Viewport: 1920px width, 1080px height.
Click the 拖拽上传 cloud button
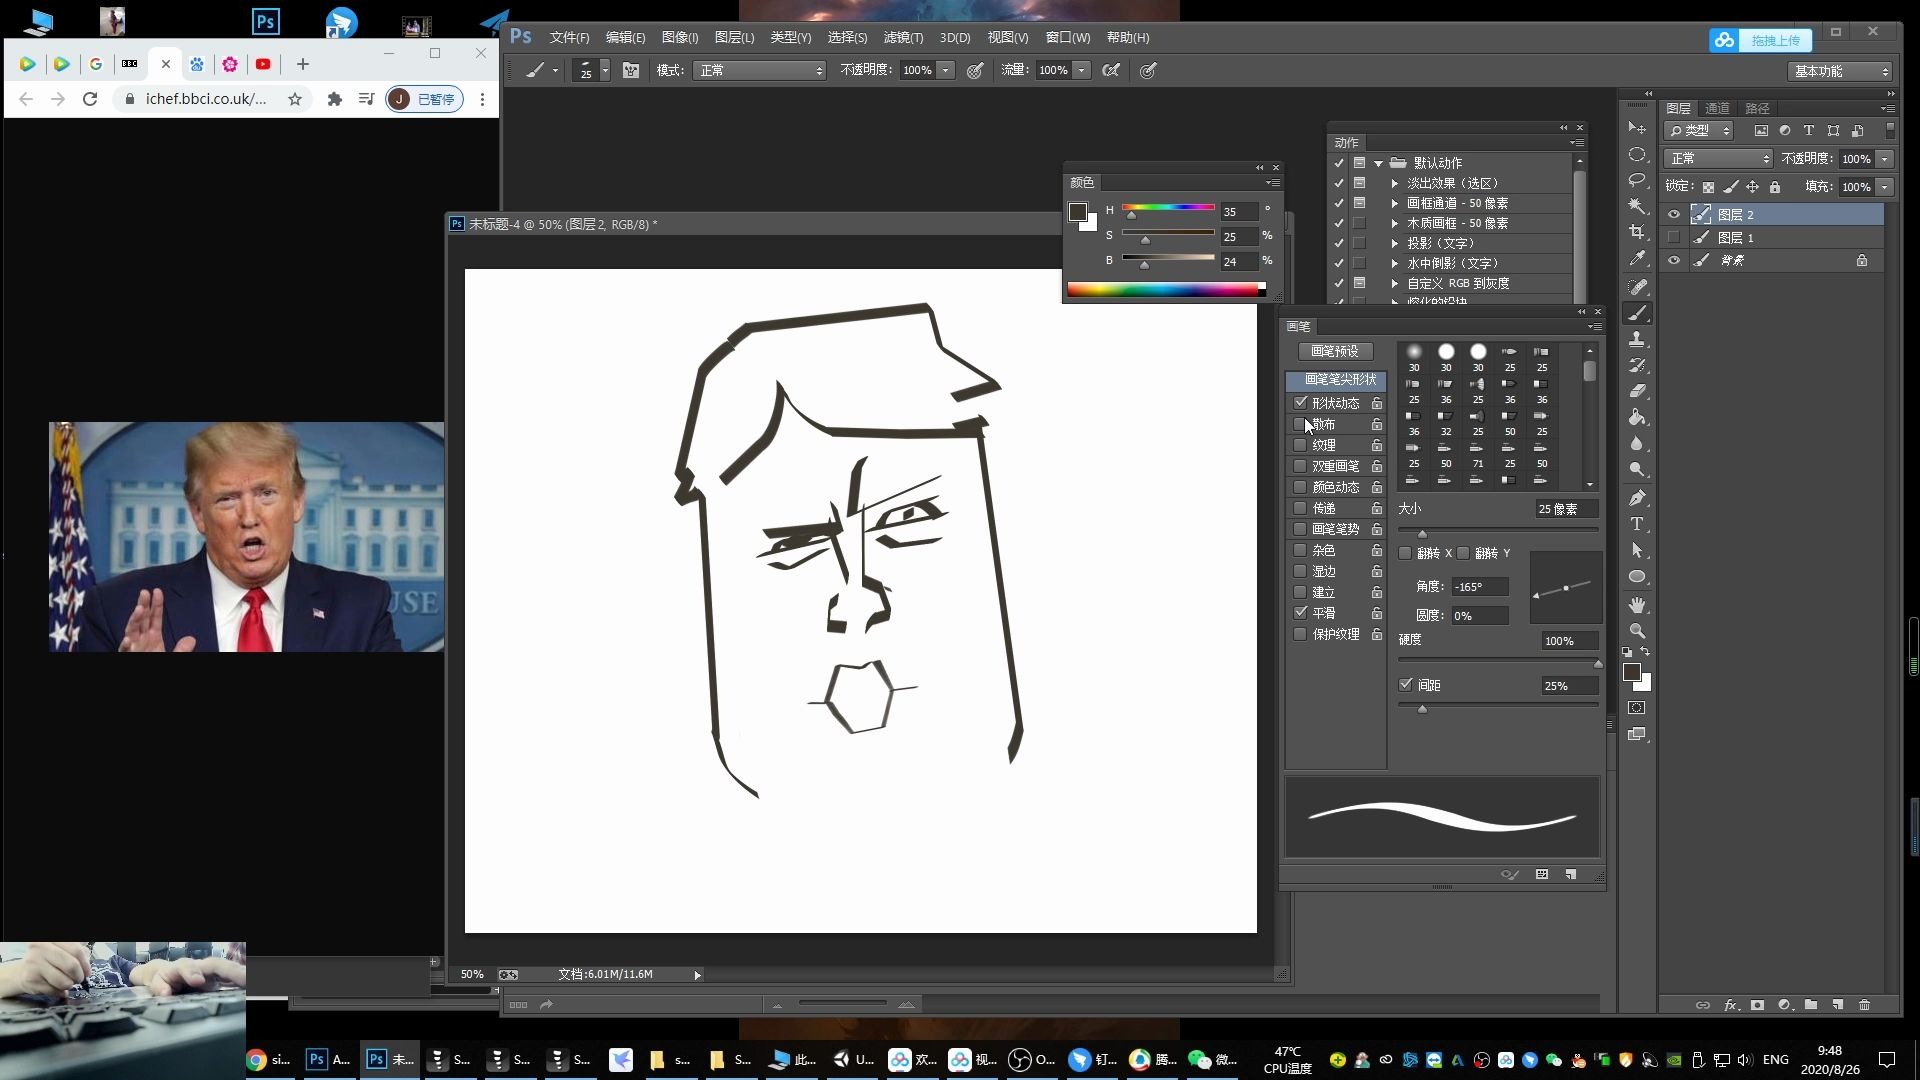pyautogui.click(x=1760, y=40)
